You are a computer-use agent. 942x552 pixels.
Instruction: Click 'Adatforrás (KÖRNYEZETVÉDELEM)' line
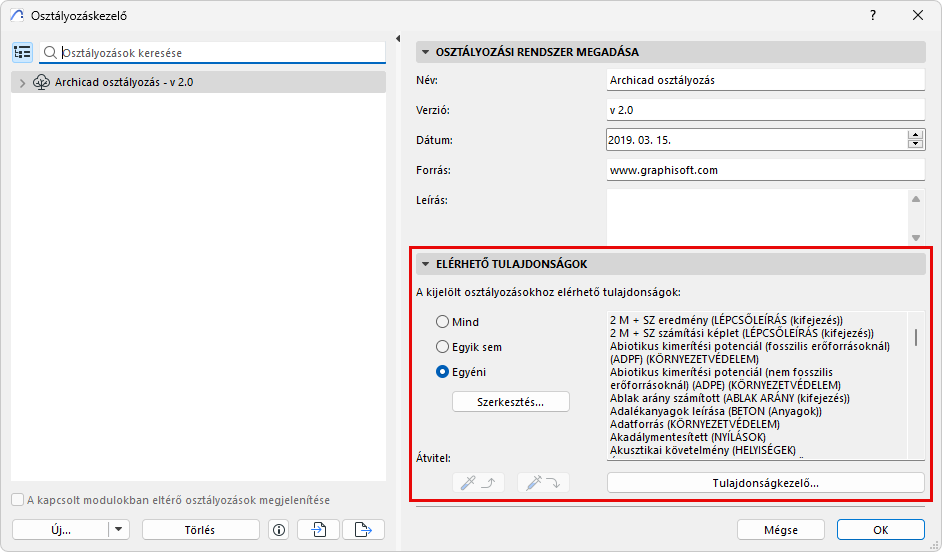(x=694, y=424)
